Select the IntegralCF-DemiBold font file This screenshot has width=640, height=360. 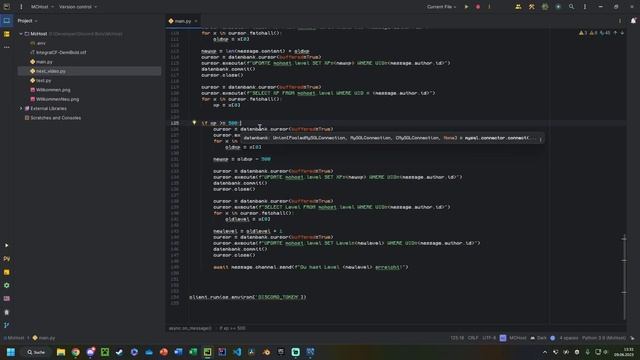click(58, 53)
